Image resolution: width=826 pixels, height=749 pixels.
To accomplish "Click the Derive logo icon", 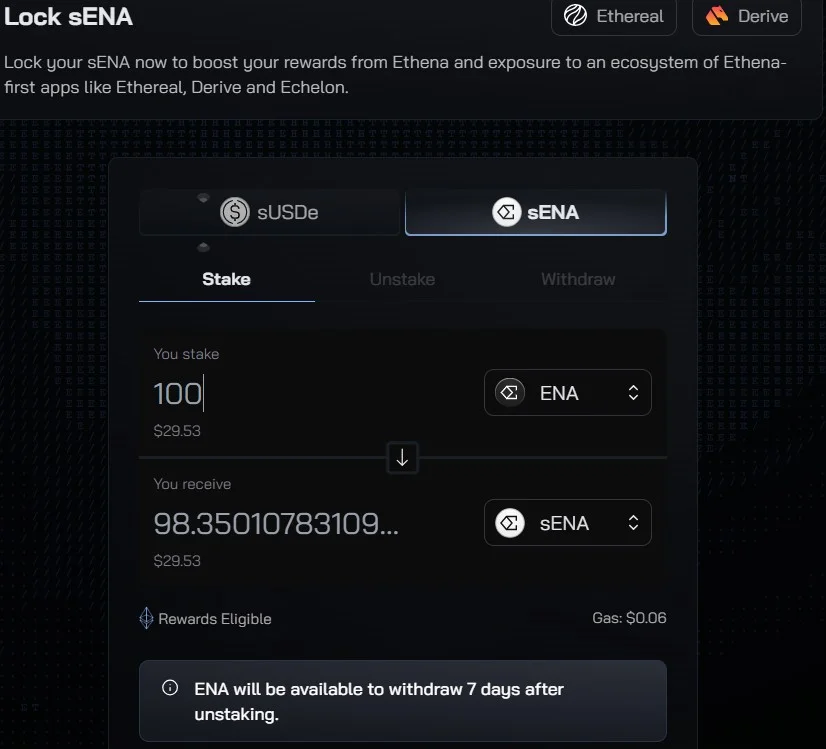I will pyautogui.click(x=717, y=16).
